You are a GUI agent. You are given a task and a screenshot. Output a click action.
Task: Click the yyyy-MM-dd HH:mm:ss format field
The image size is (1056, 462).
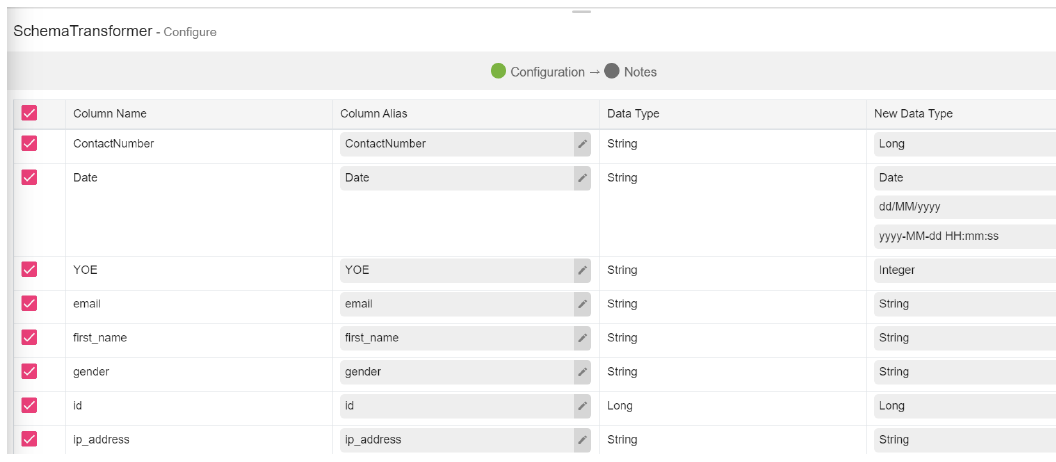pos(964,237)
